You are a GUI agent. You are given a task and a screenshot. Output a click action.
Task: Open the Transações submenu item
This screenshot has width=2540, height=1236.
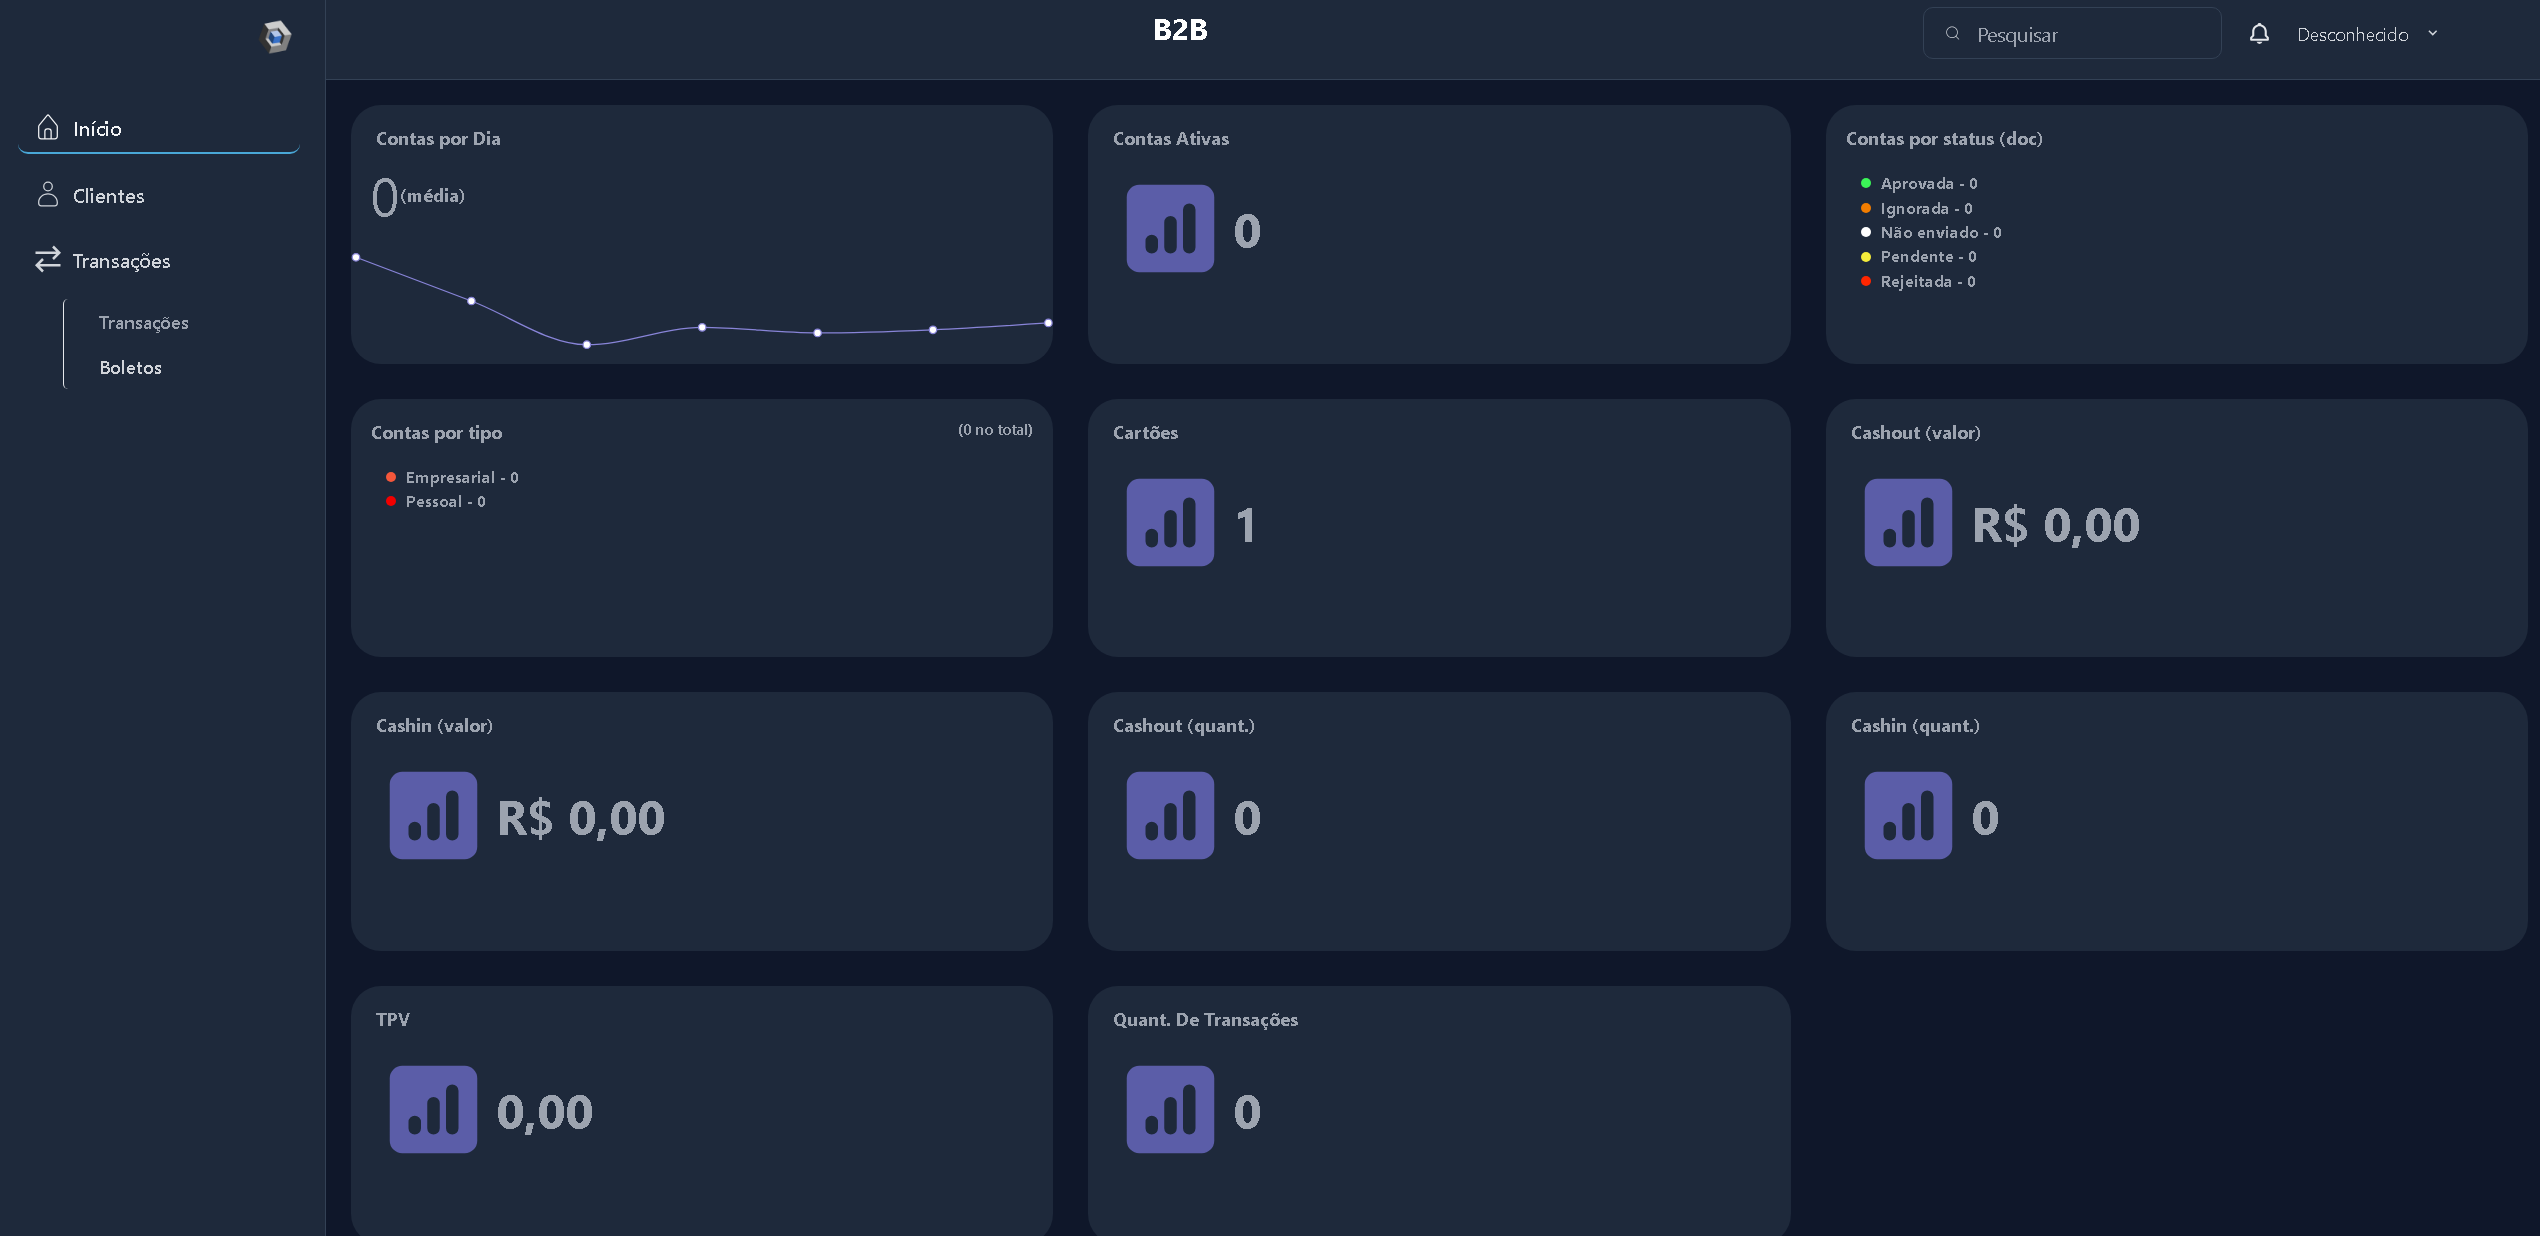click(144, 323)
